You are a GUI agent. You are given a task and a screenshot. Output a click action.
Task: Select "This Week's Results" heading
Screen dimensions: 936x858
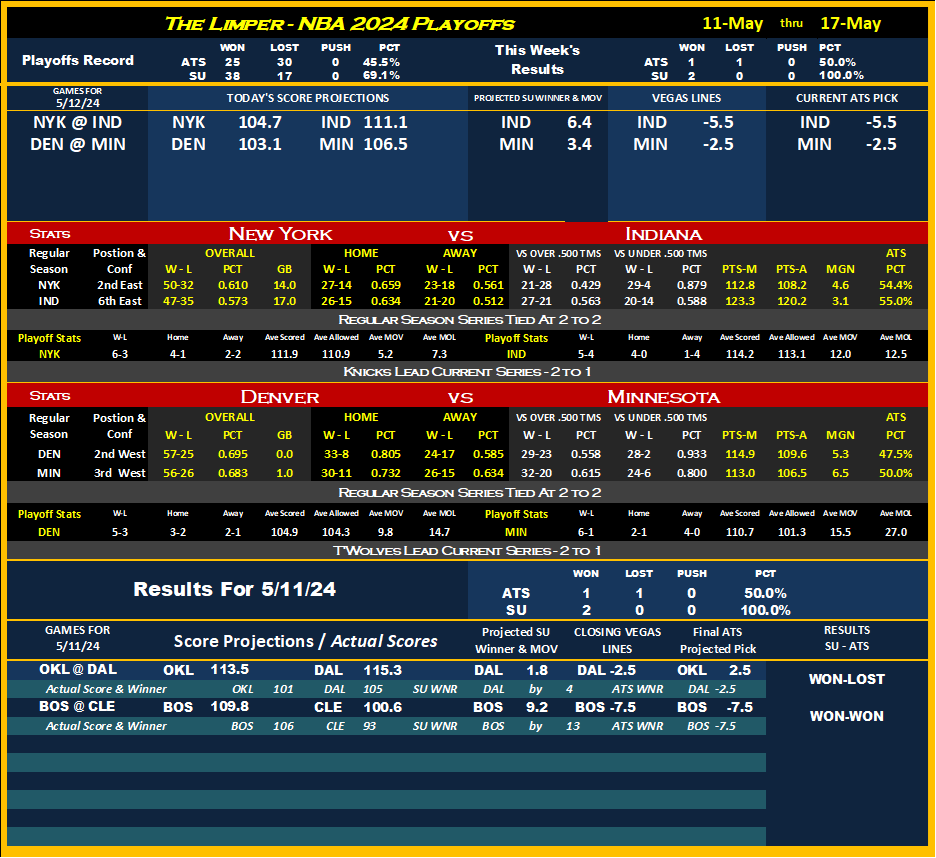[x=537, y=60]
